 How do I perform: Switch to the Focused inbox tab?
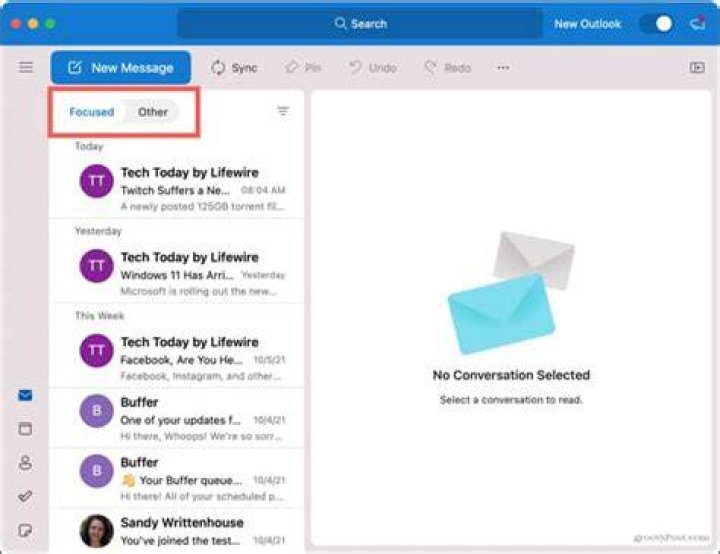92,112
